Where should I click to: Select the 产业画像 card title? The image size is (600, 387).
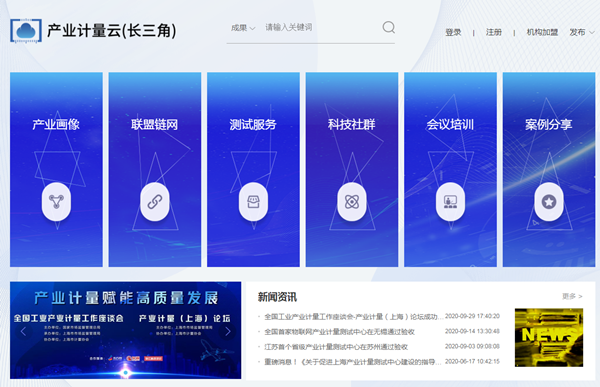[x=56, y=124]
